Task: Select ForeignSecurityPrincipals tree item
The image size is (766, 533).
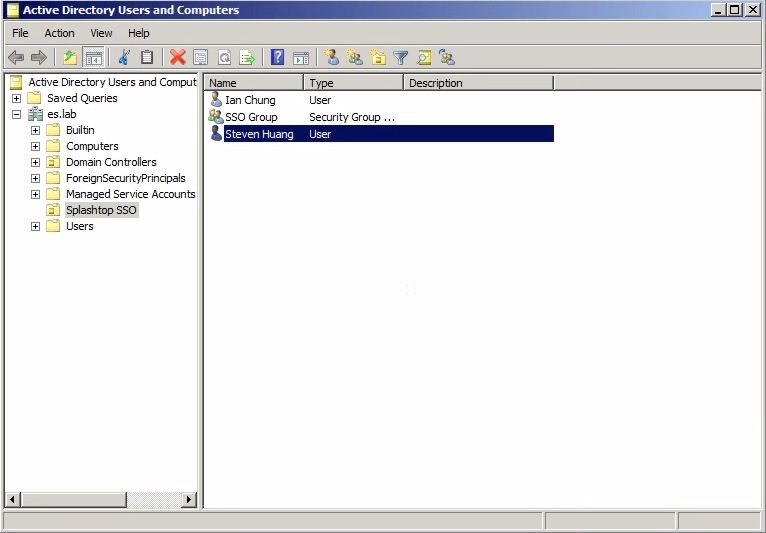Action: click(x=126, y=178)
